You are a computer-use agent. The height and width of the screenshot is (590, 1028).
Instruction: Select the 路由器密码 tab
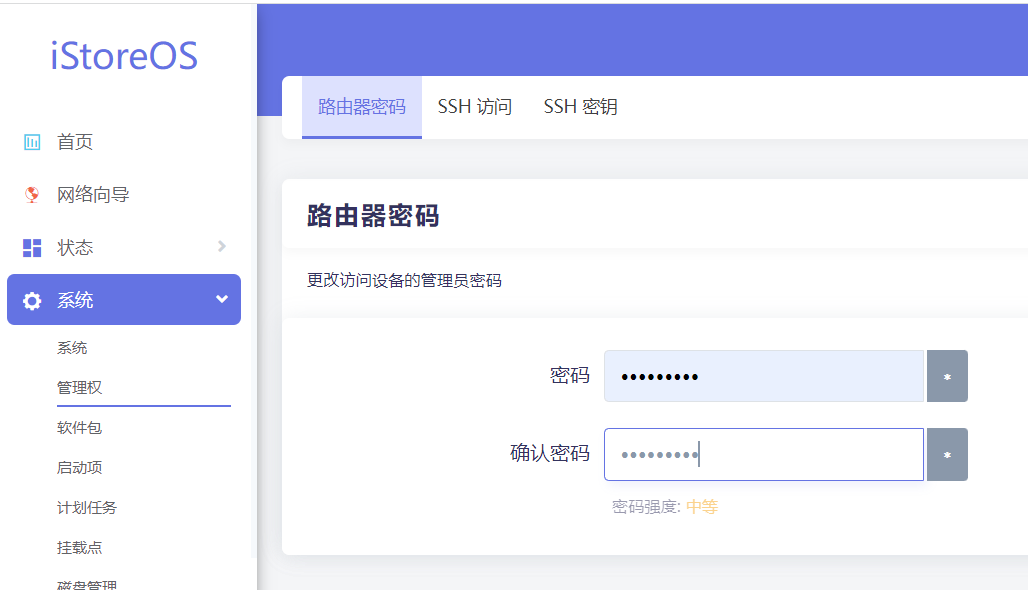point(361,106)
